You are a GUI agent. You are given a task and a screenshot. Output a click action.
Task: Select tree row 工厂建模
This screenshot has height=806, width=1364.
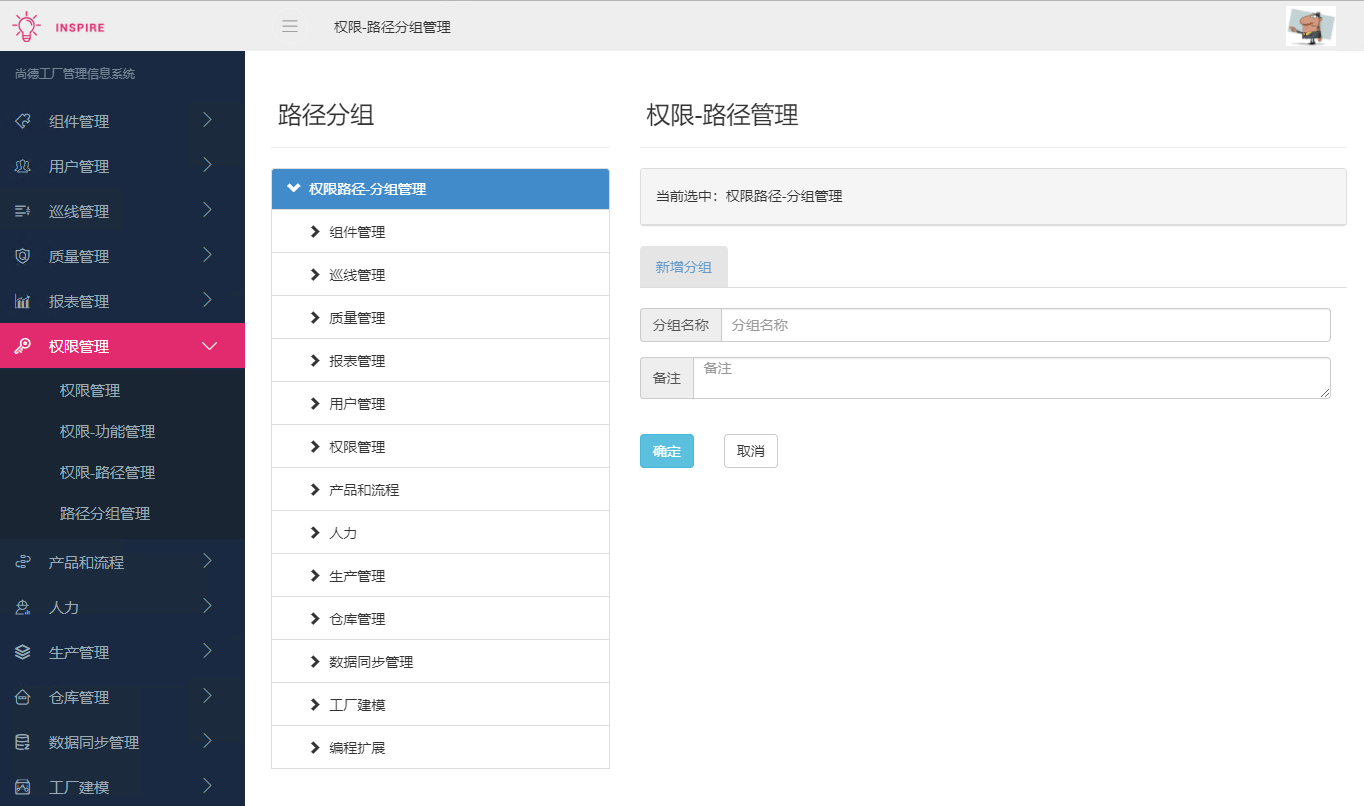coord(440,705)
